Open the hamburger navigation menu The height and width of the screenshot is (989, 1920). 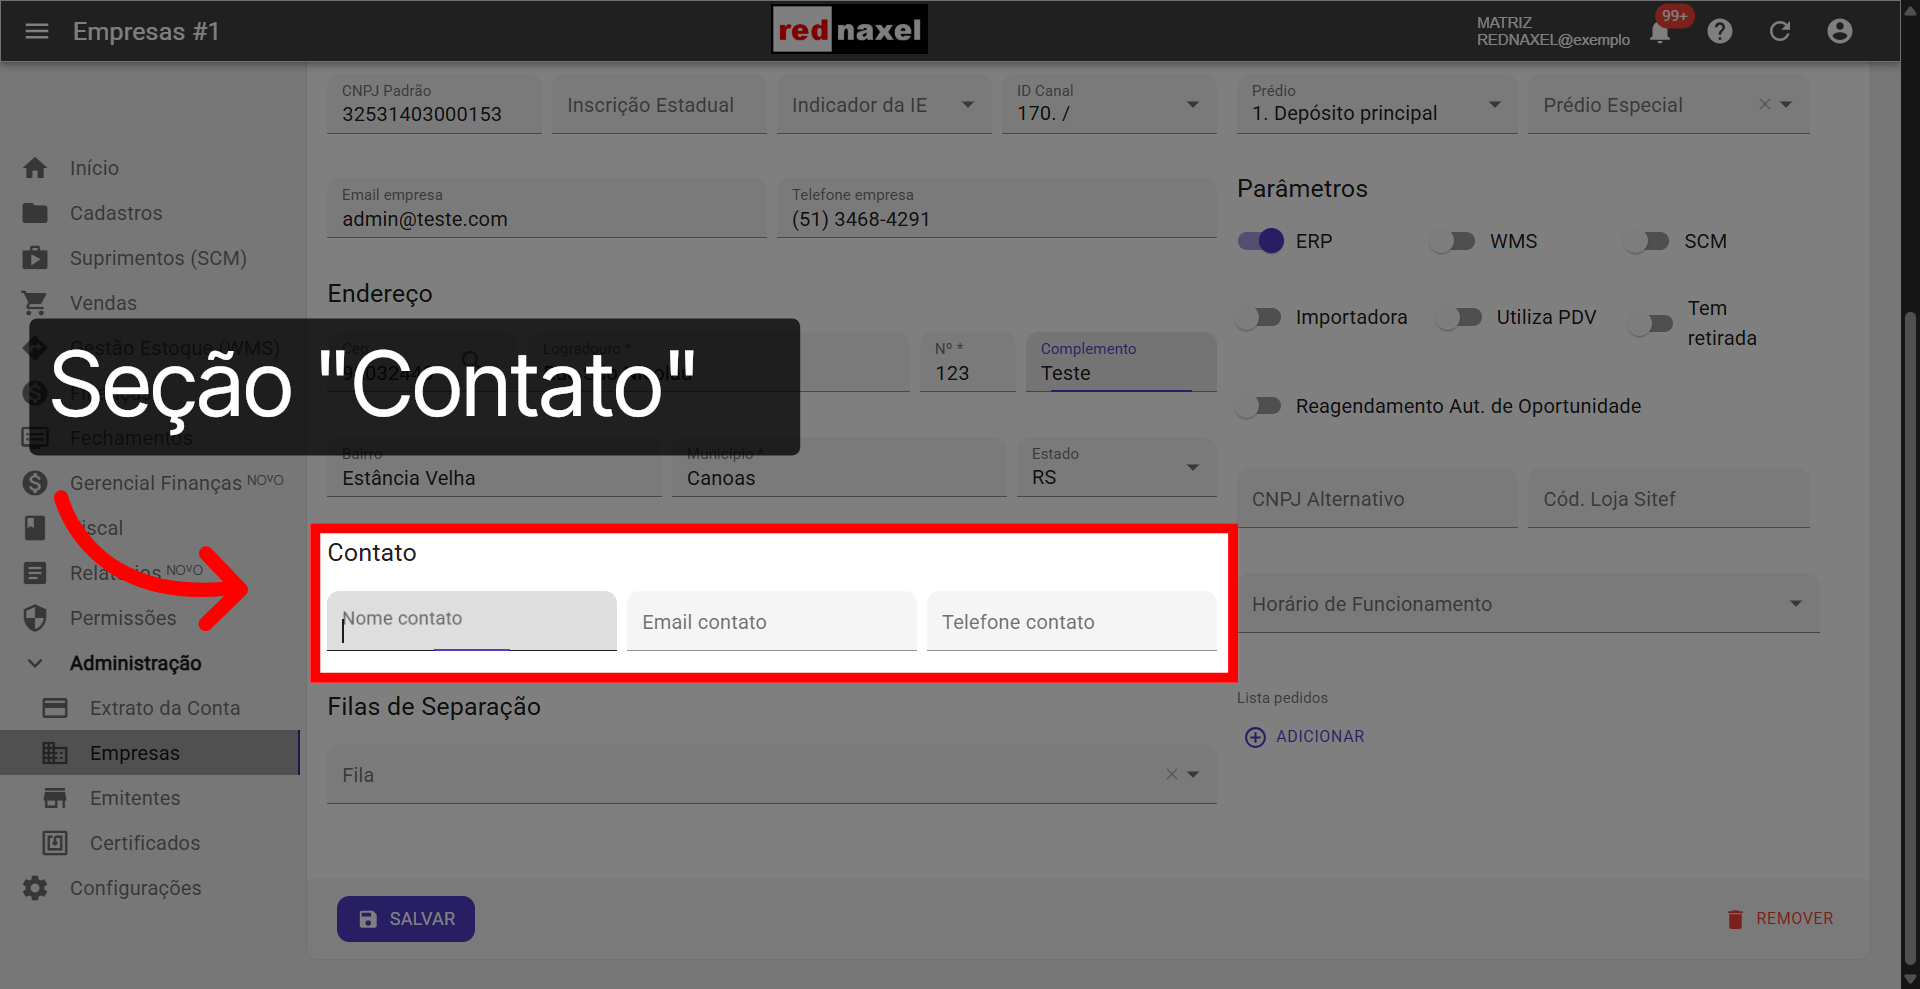pos(37,31)
